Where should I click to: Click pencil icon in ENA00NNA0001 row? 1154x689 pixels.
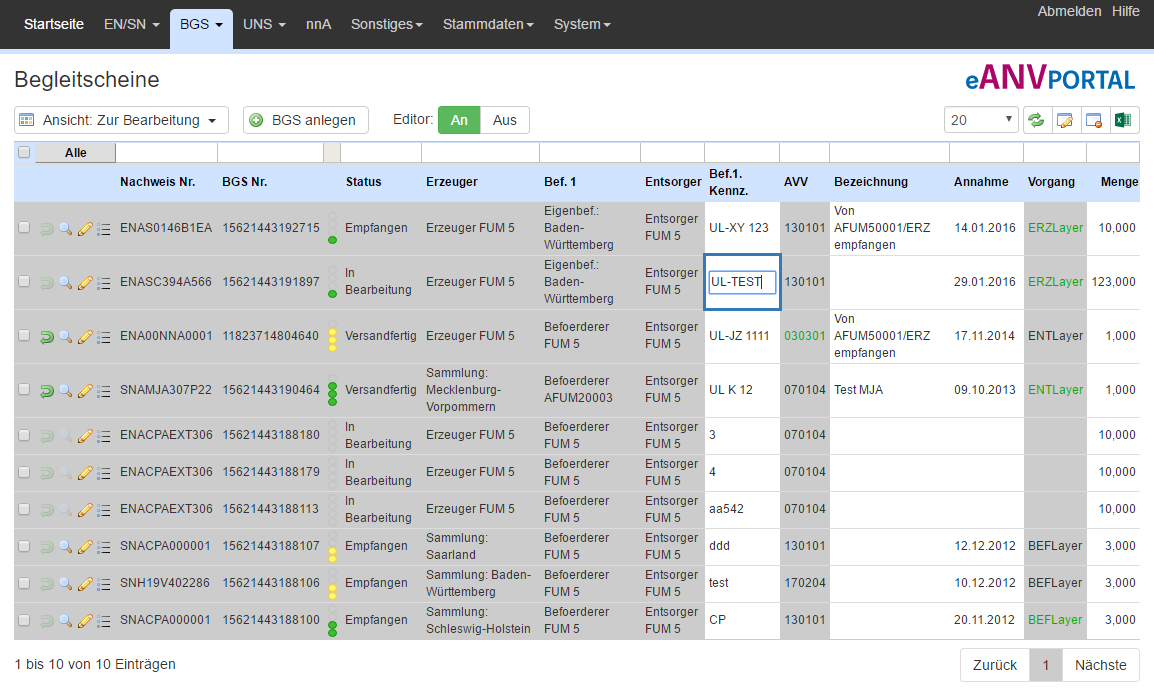[x=85, y=336]
